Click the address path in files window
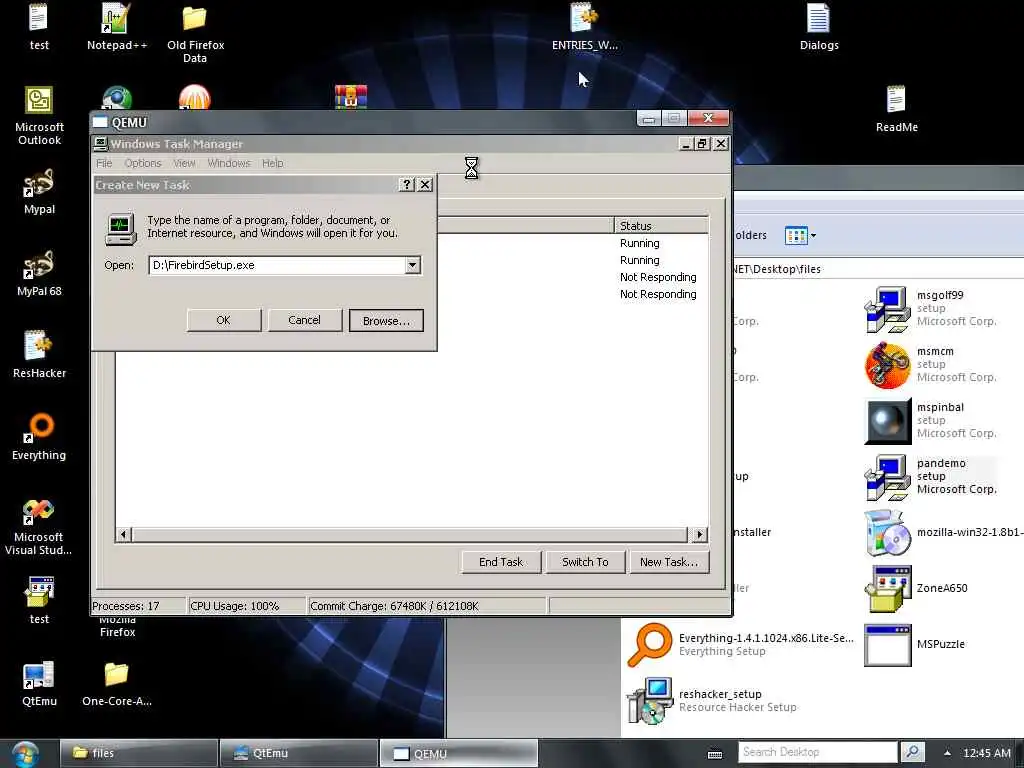 (777, 269)
